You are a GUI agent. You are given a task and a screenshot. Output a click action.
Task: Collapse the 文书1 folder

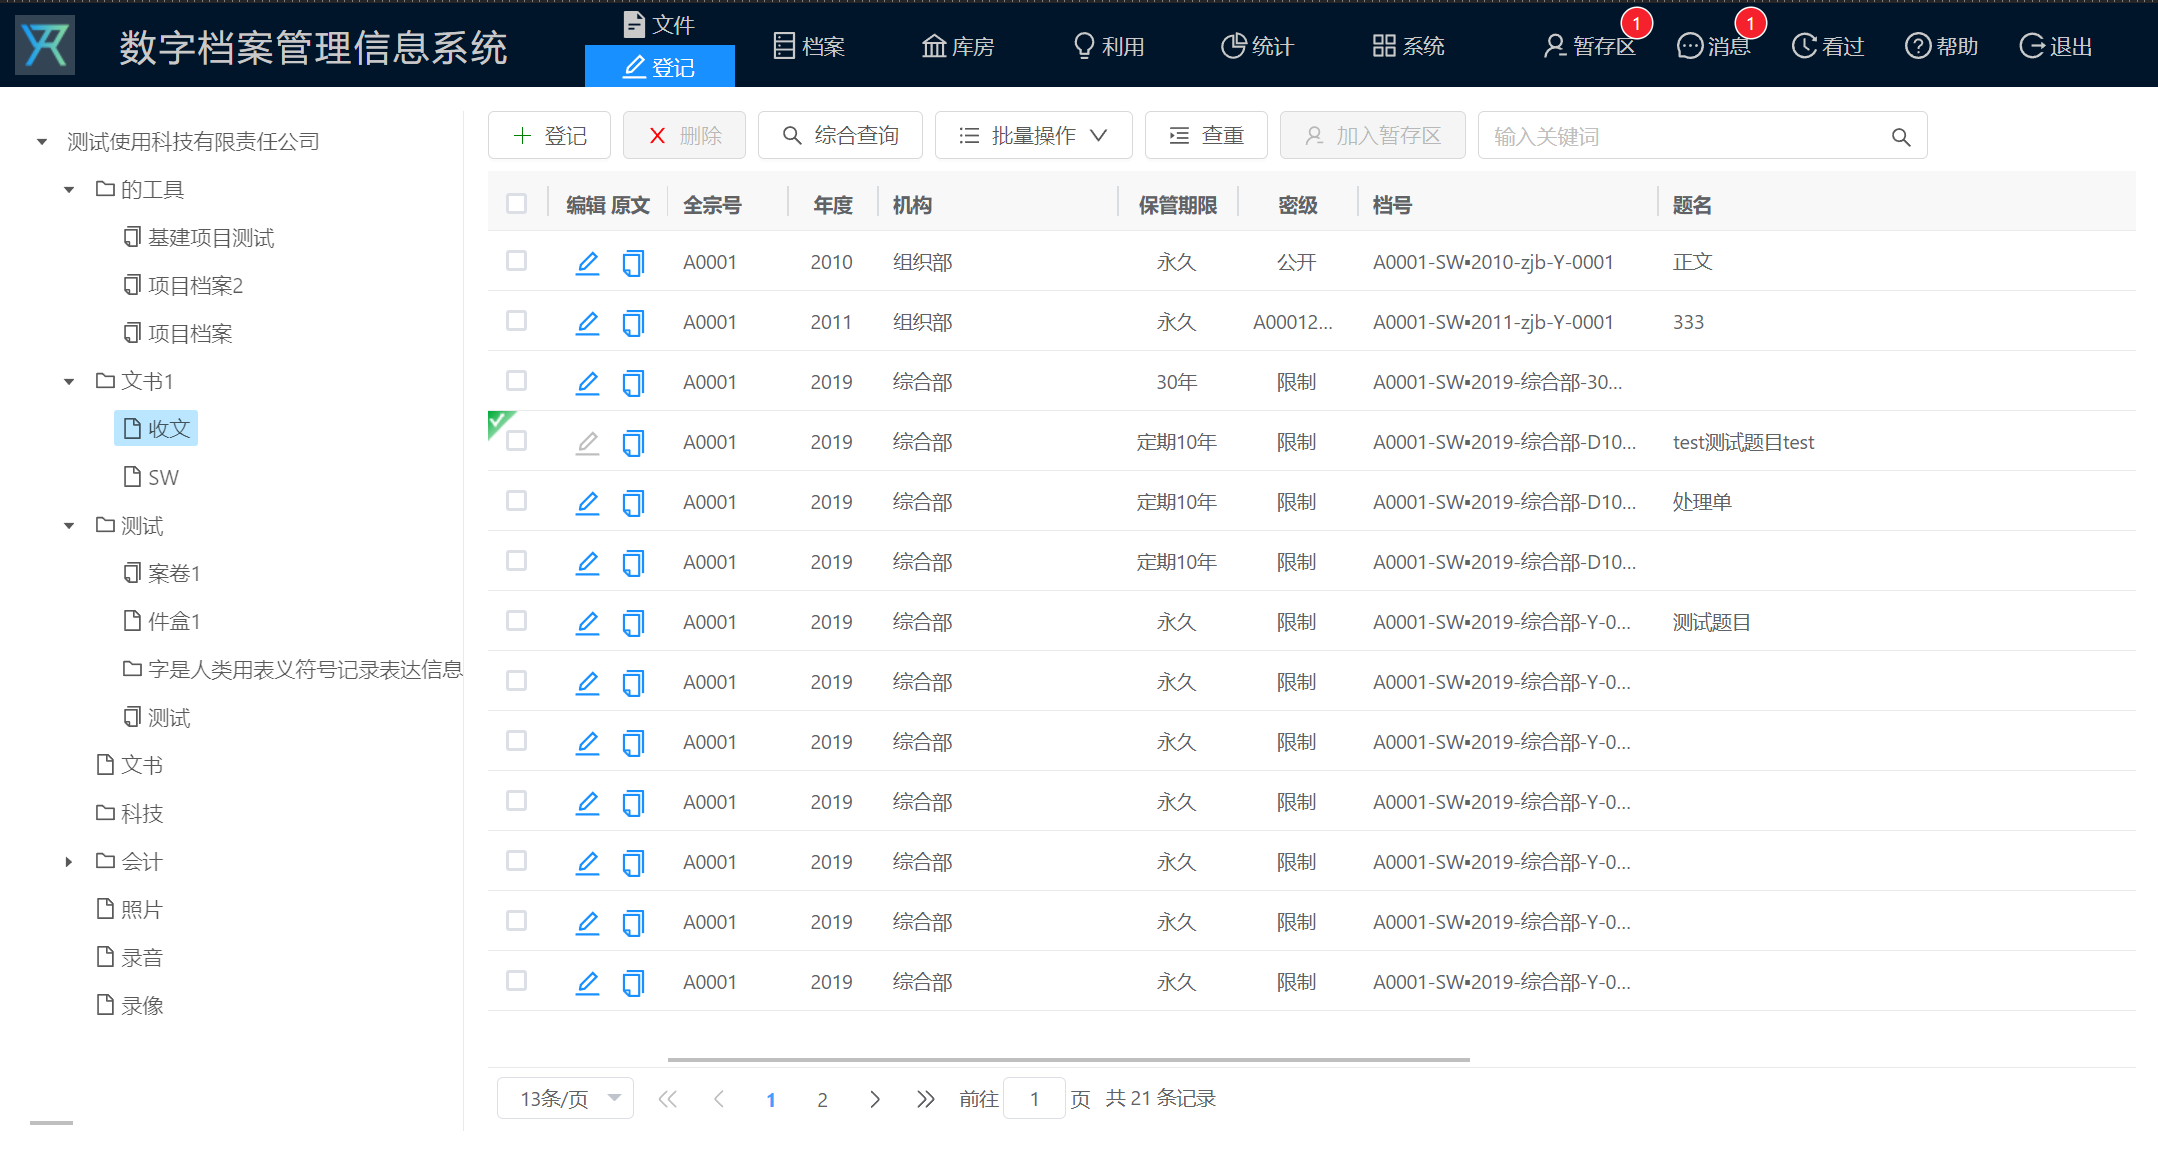tap(69, 382)
